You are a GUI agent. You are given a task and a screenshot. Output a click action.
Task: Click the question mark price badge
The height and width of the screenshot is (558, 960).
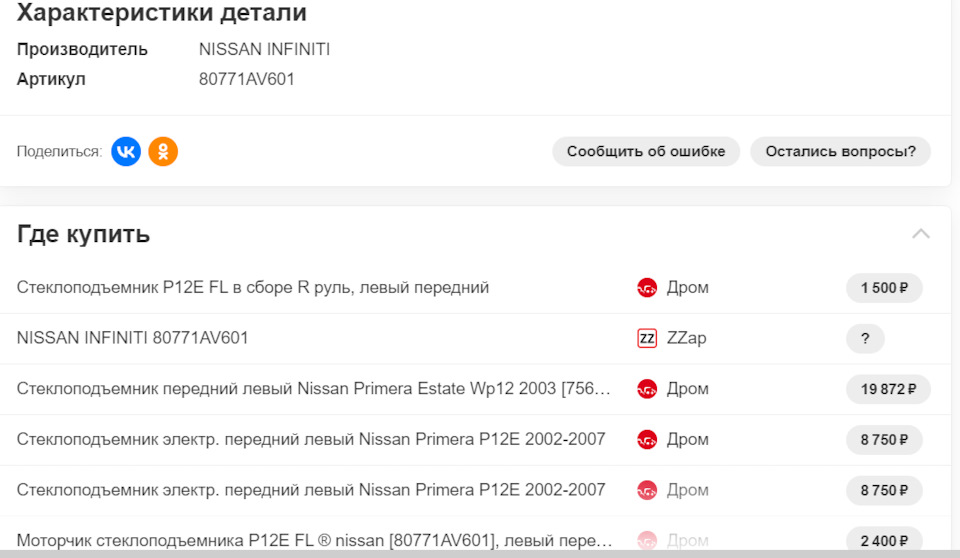[865, 338]
